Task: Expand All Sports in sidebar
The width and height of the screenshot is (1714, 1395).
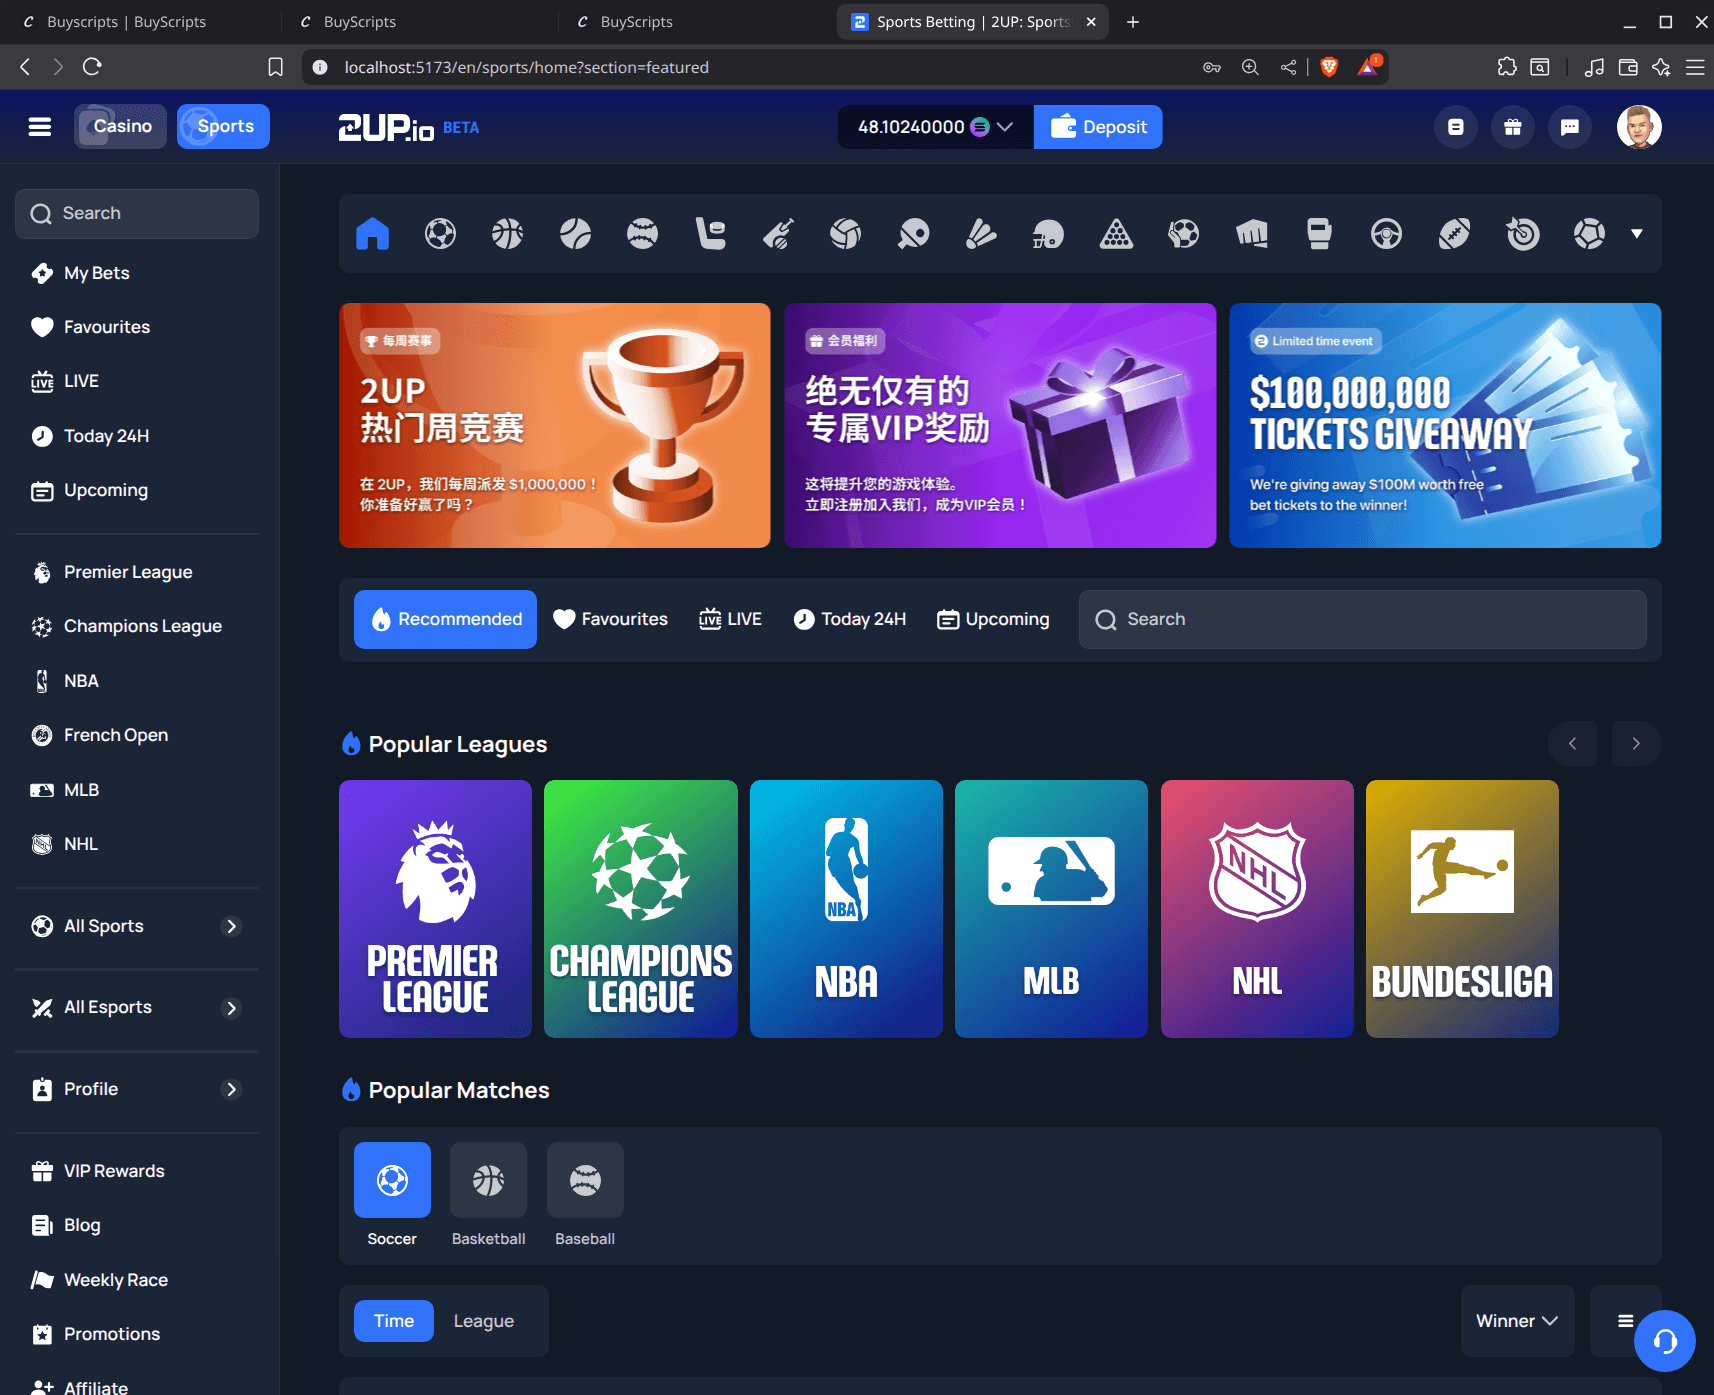Action: 137,926
